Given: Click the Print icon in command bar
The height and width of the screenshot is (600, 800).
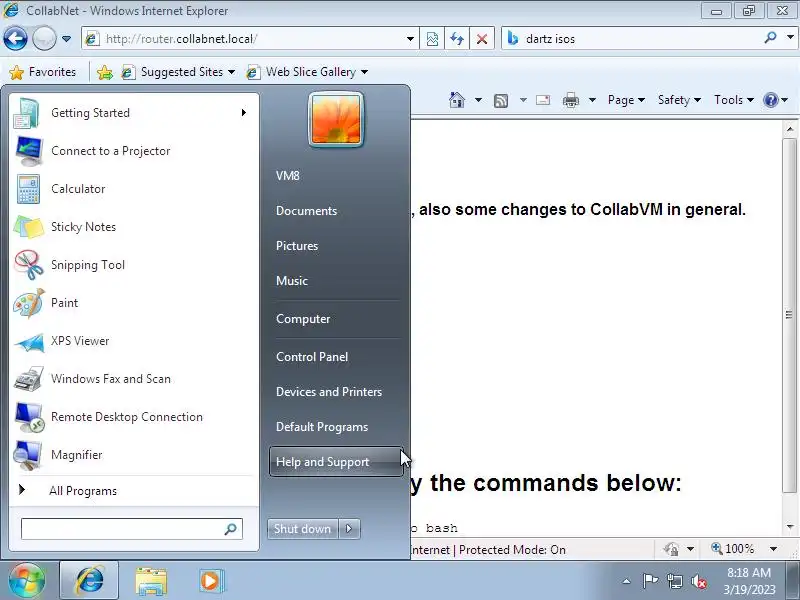Looking at the screenshot, I should click(x=570, y=100).
